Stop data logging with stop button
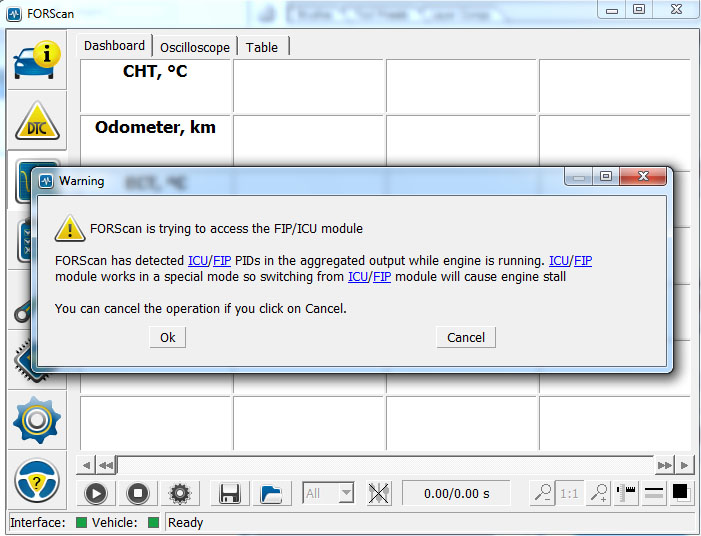701x536 pixels. click(137, 493)
